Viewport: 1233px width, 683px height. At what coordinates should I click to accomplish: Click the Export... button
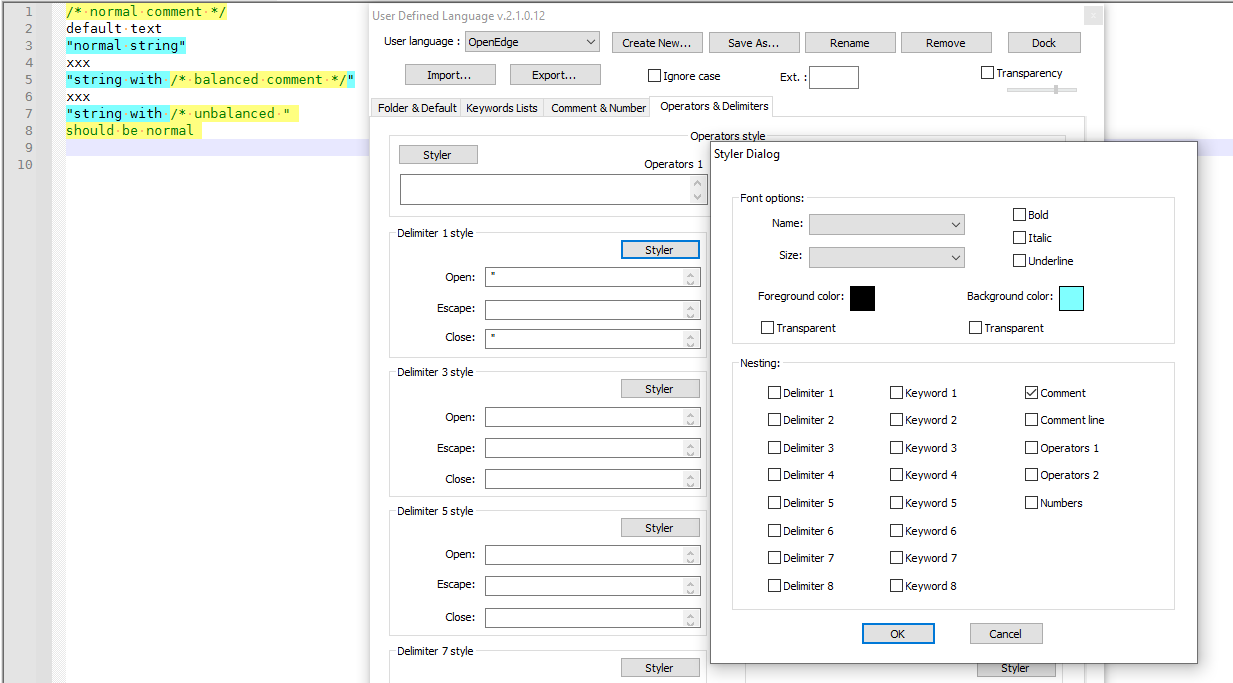click(555, 75)
